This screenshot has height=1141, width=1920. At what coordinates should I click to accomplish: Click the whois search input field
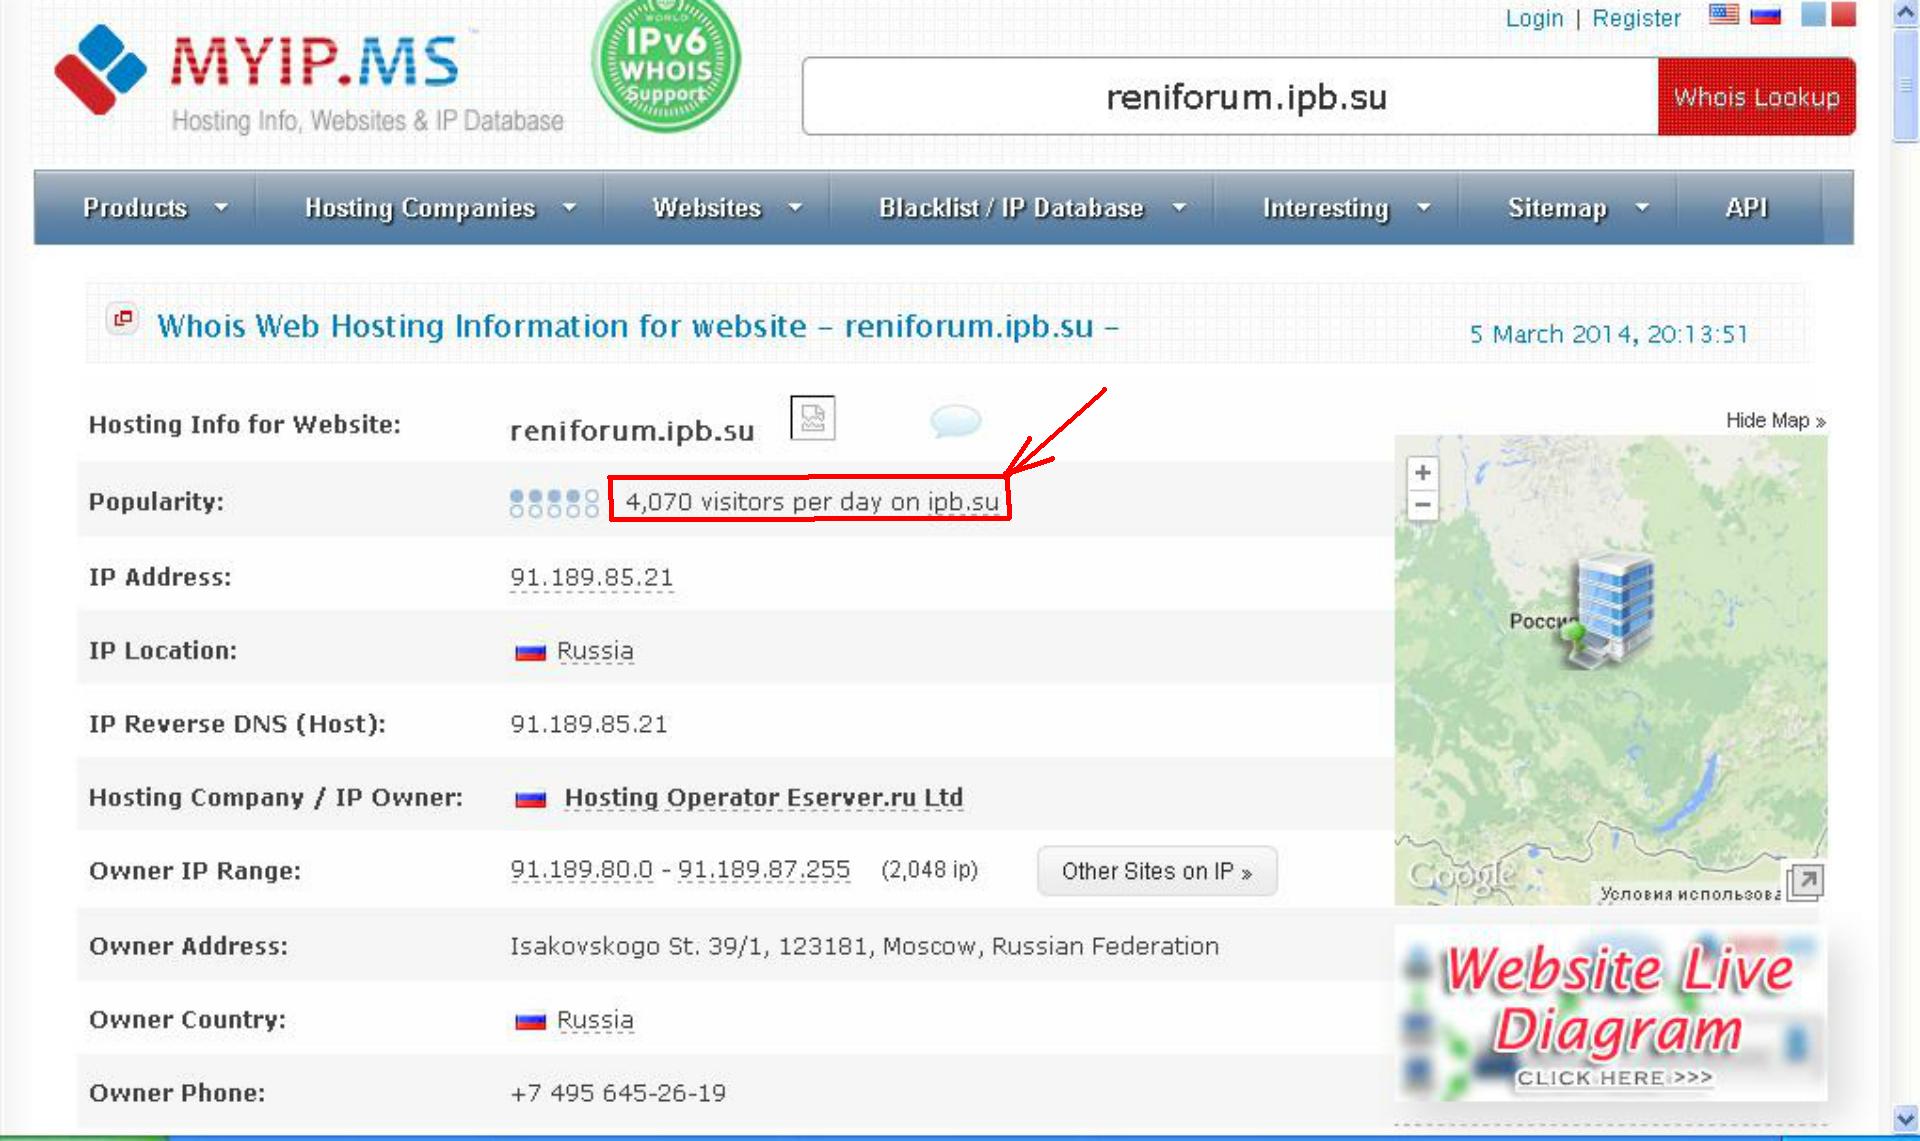coord(1230,97)
